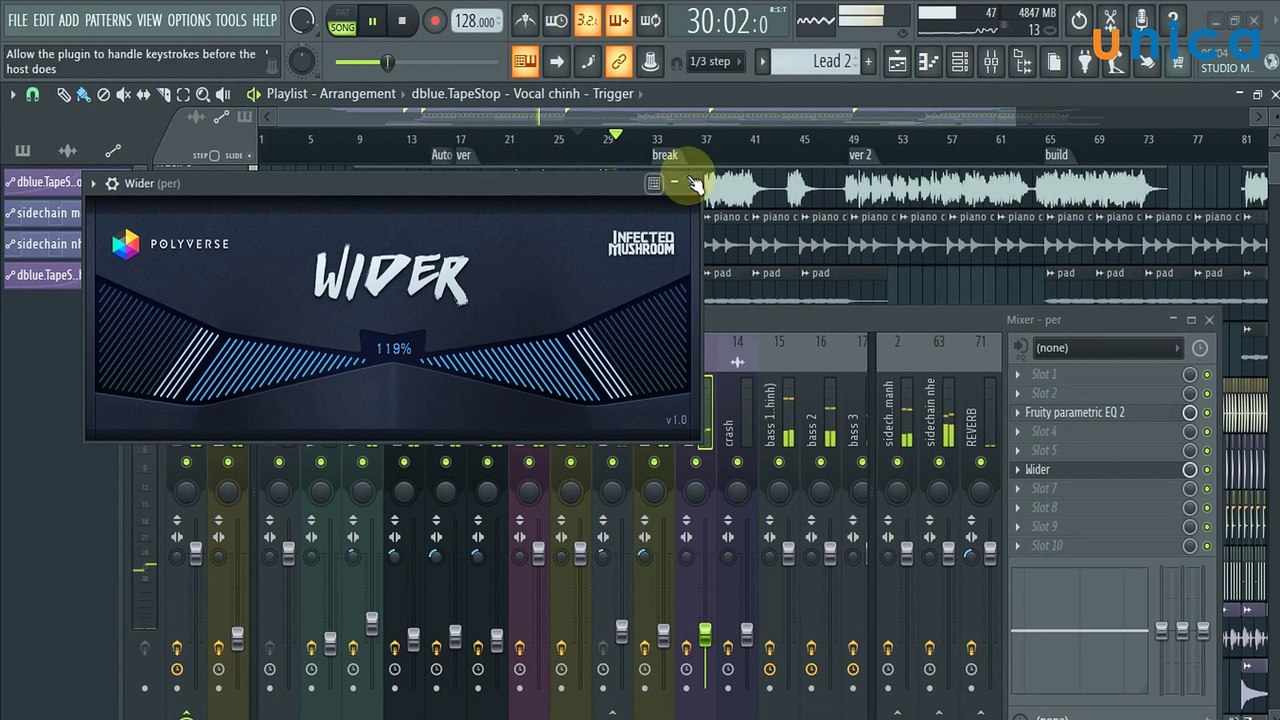This screenshot has height=720, width=1280.
Task: Open the PATTERNS menu
Action: point(108,20)
